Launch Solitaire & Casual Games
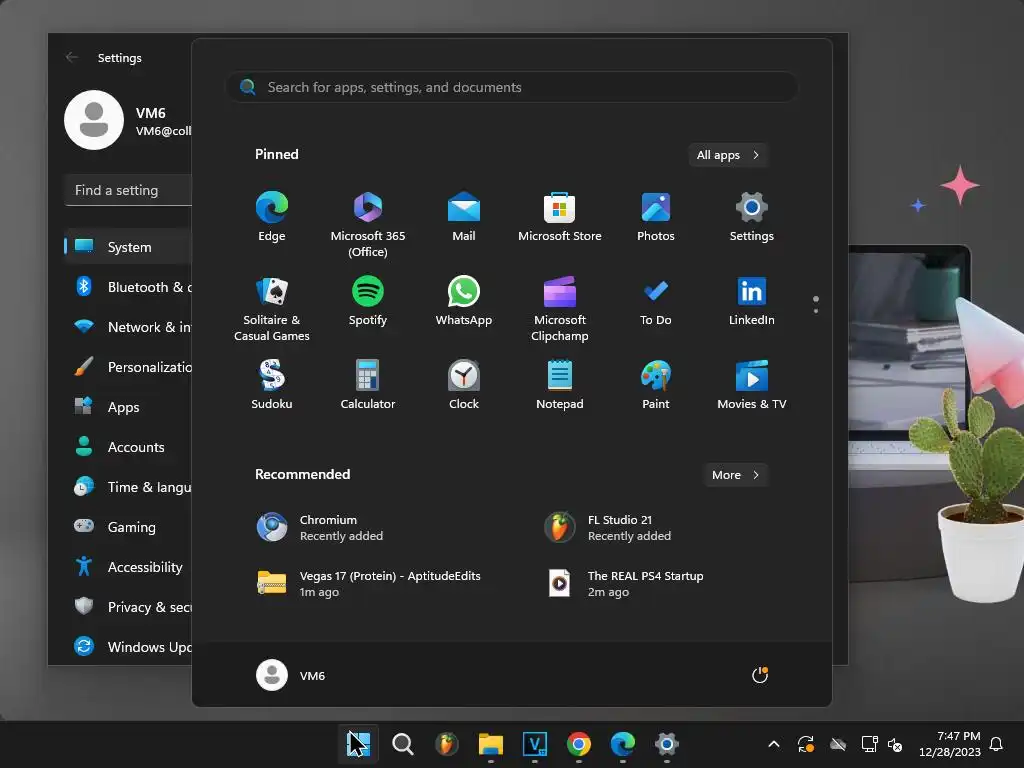The image size is (1024, 768). tap(272, 308)
